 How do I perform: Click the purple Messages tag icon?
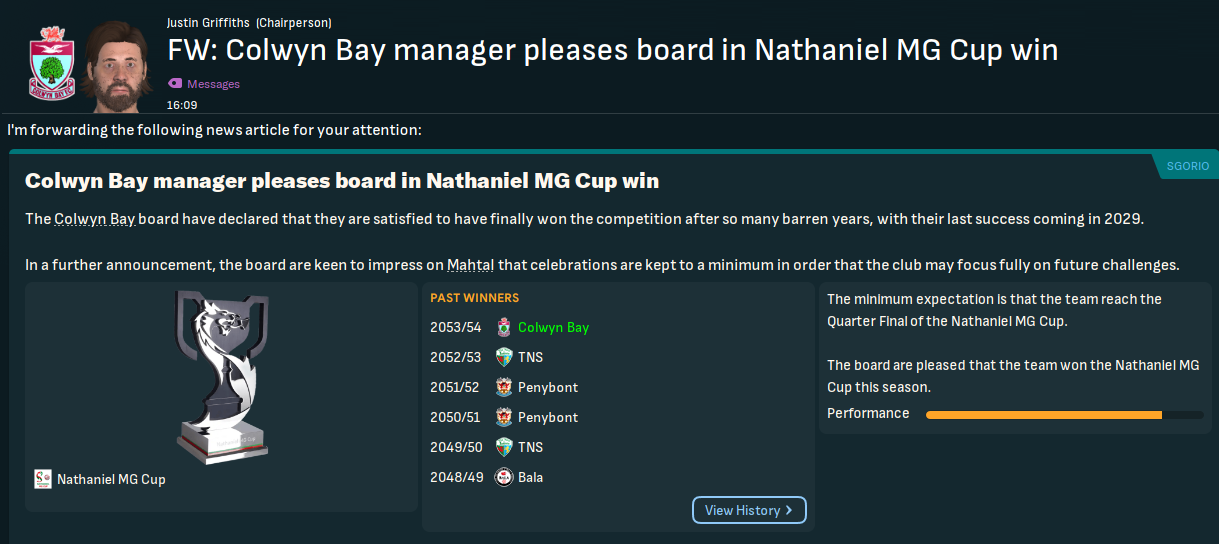175,84
